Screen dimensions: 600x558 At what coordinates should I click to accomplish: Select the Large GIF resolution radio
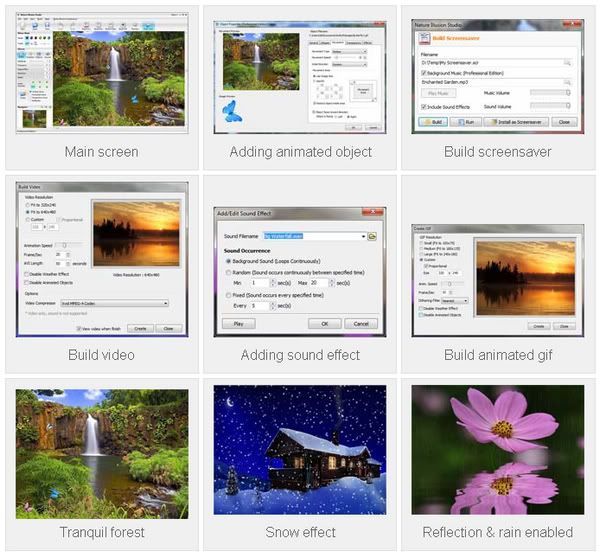point(421,254)
